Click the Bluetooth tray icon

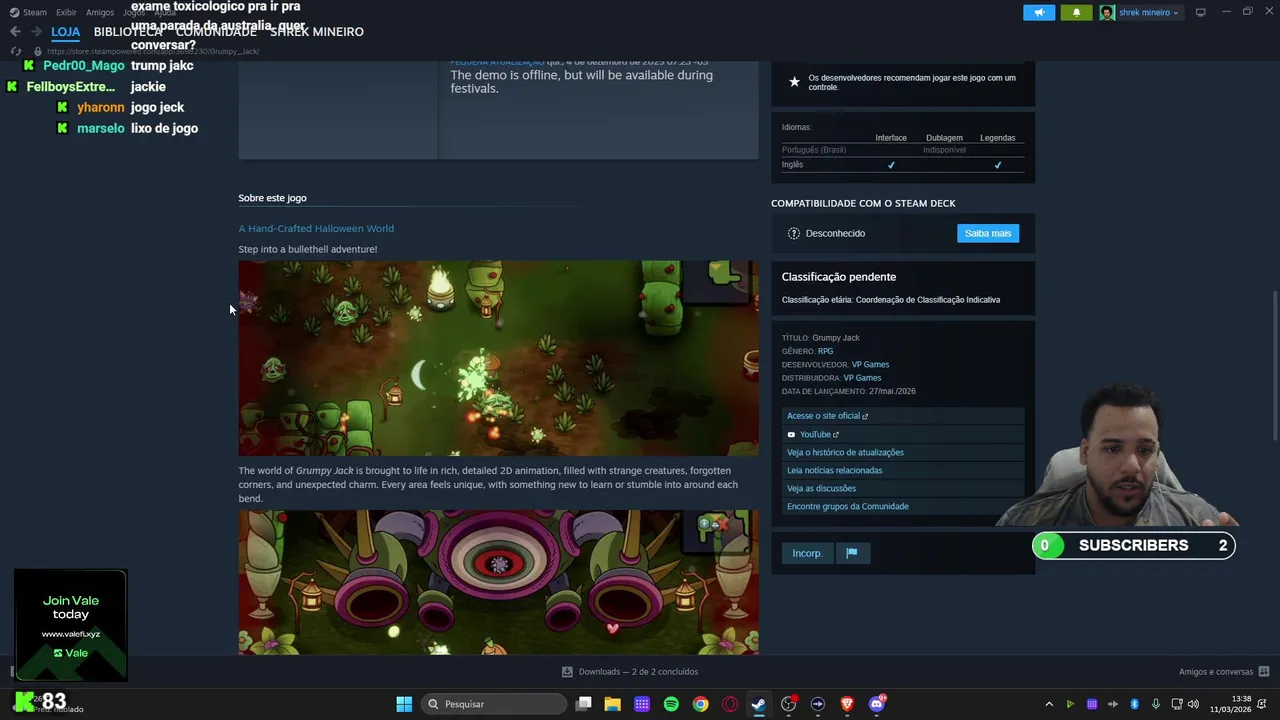point(1135,704)
